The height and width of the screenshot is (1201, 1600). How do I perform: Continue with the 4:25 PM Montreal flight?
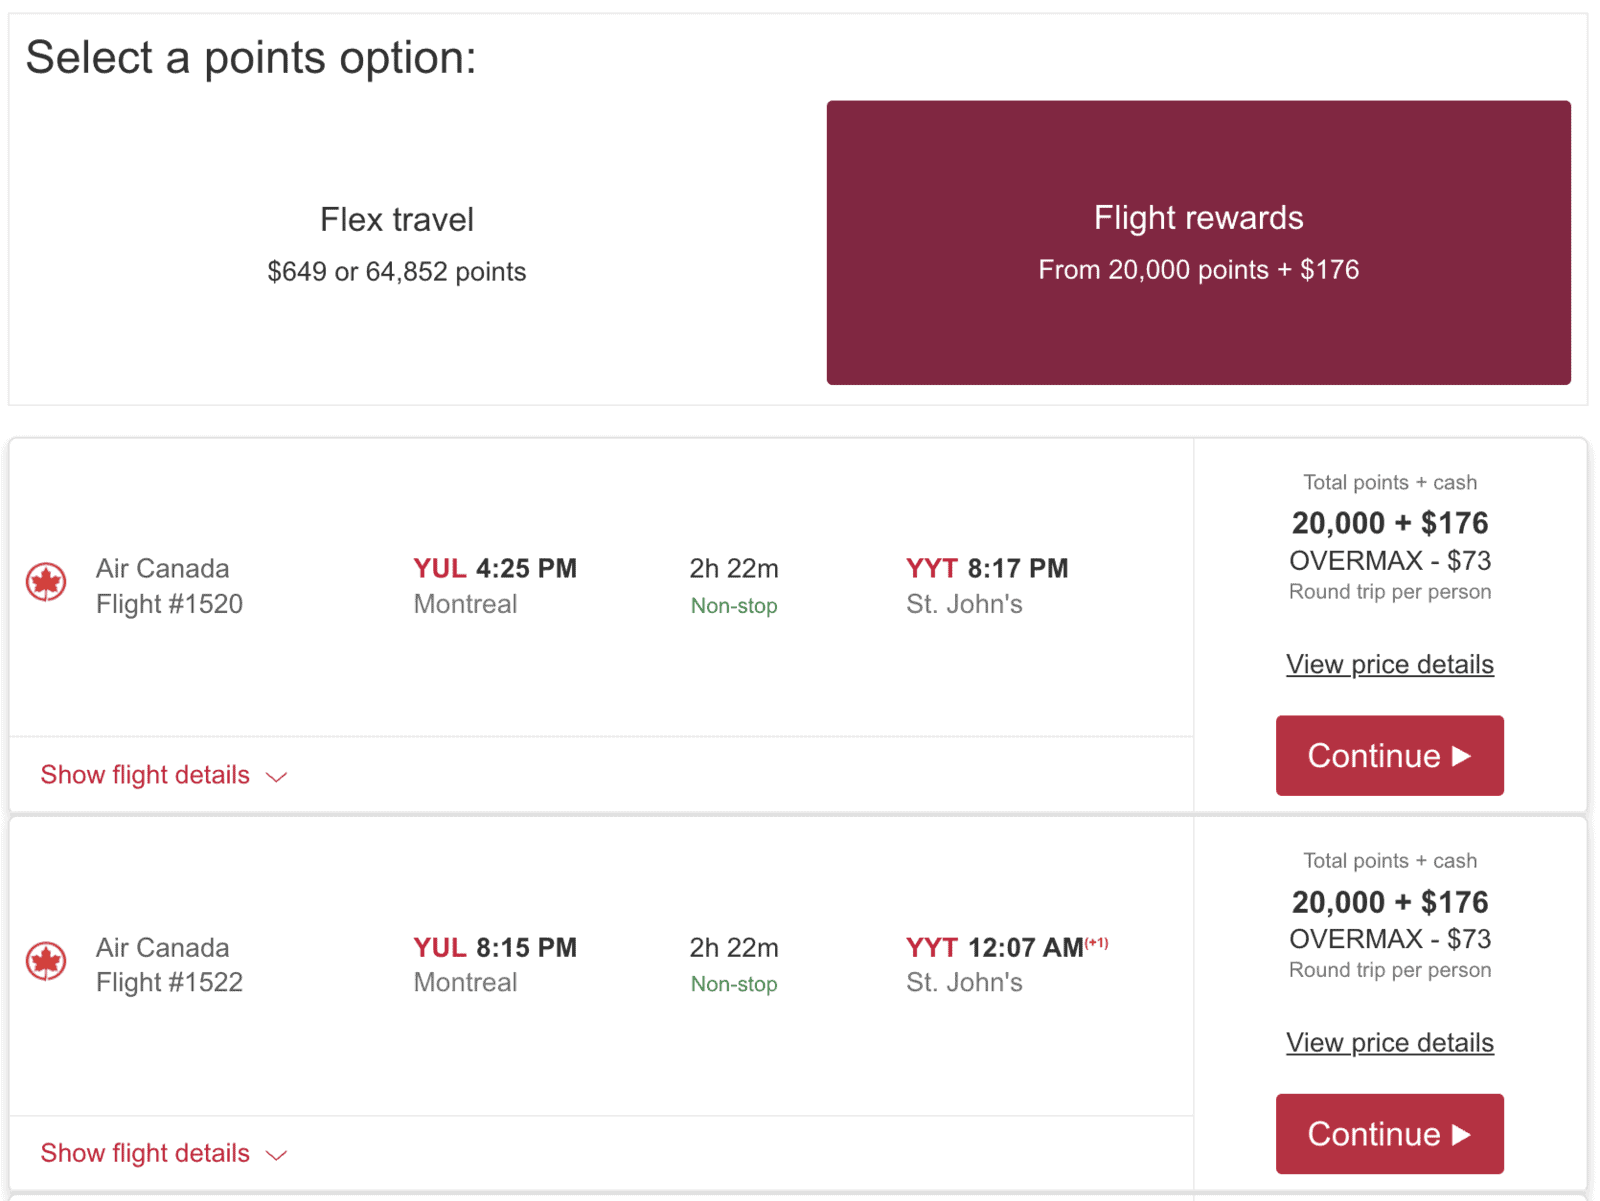click(x=1389, y=756)
